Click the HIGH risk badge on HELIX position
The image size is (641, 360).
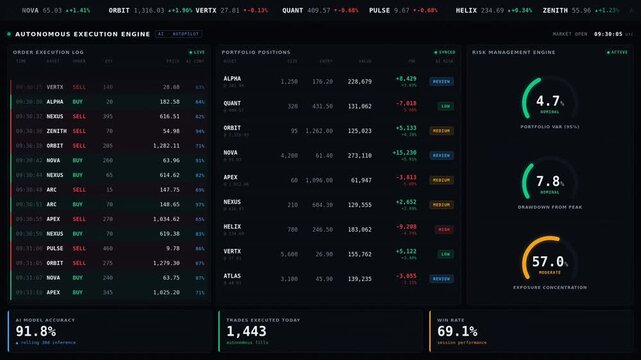click(x=444, y=230)
